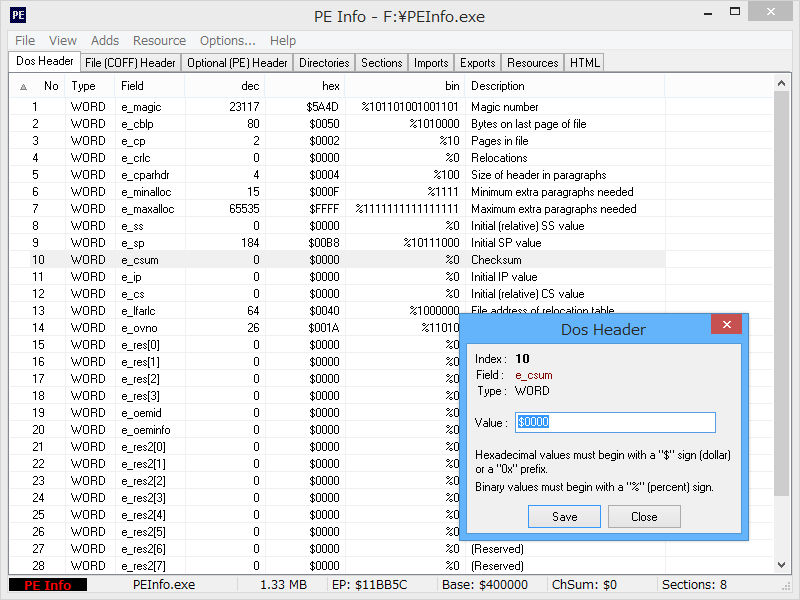The height and width of the screenshot is (600, 800).
Task: Select the e_csum field in table
Action: point(139,260)
